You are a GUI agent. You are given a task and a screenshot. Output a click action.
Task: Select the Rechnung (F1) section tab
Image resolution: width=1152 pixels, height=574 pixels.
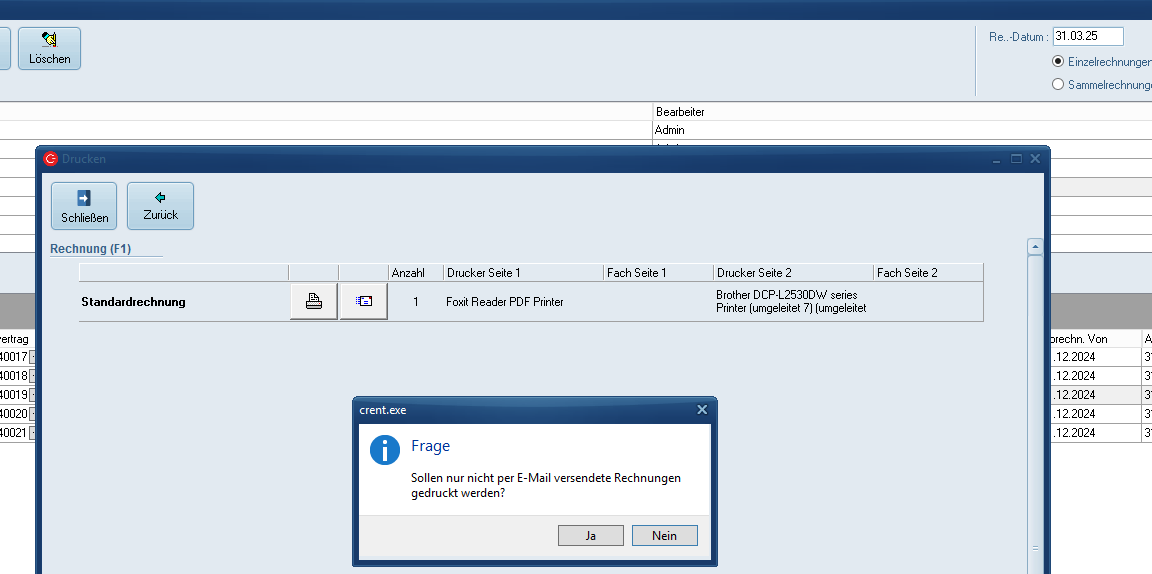click(x=91, y=248)
